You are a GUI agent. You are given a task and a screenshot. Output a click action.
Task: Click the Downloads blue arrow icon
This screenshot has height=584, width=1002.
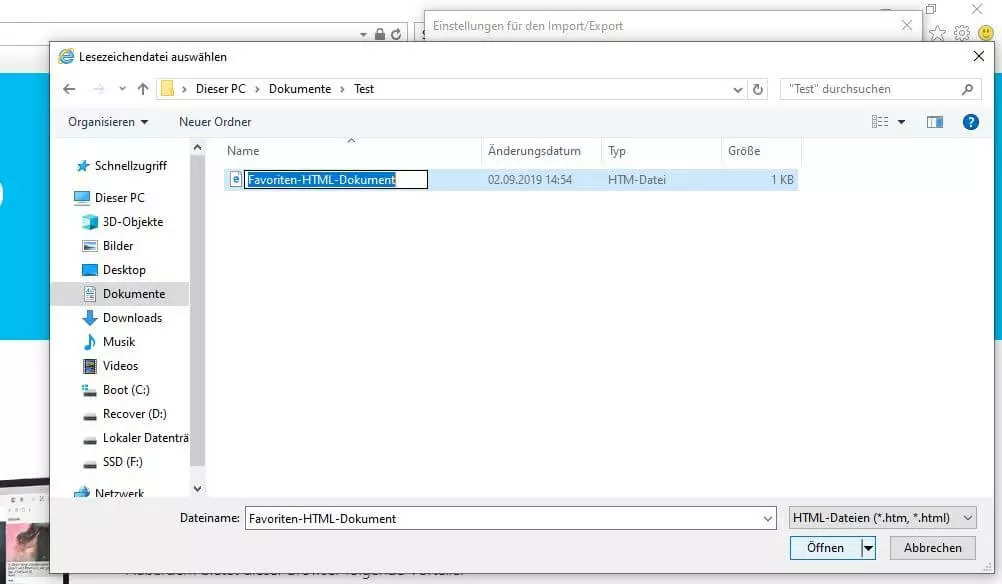[89, 318]
